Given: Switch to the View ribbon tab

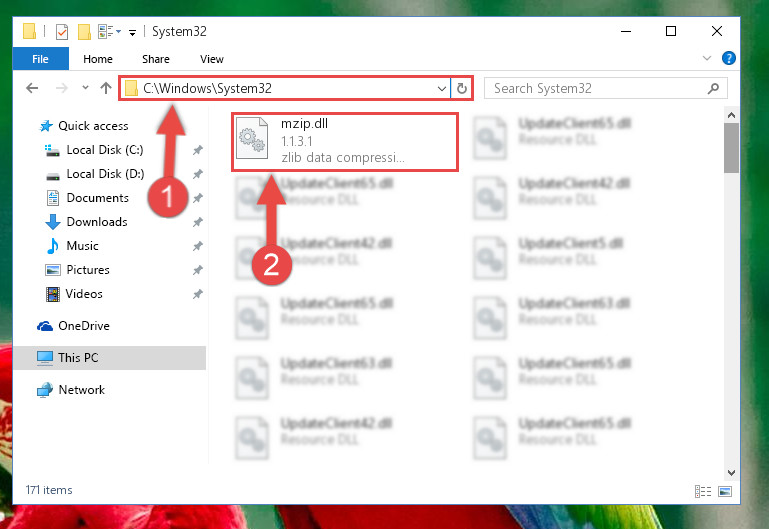Looking at the screenshot, I should pos(212,59).
